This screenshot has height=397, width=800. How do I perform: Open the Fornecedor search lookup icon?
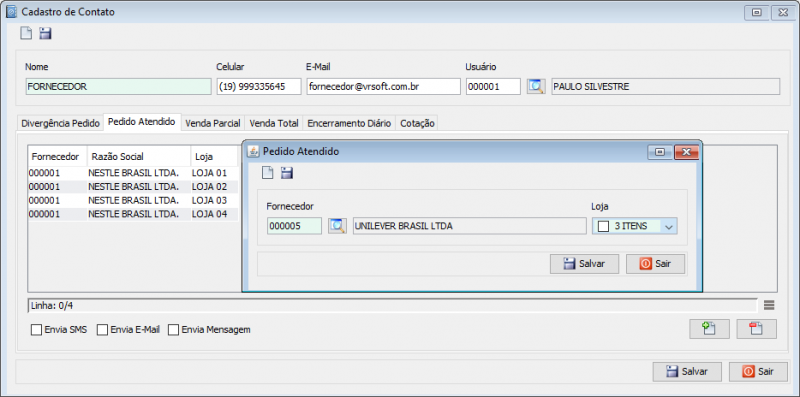[x=337, y=226]
